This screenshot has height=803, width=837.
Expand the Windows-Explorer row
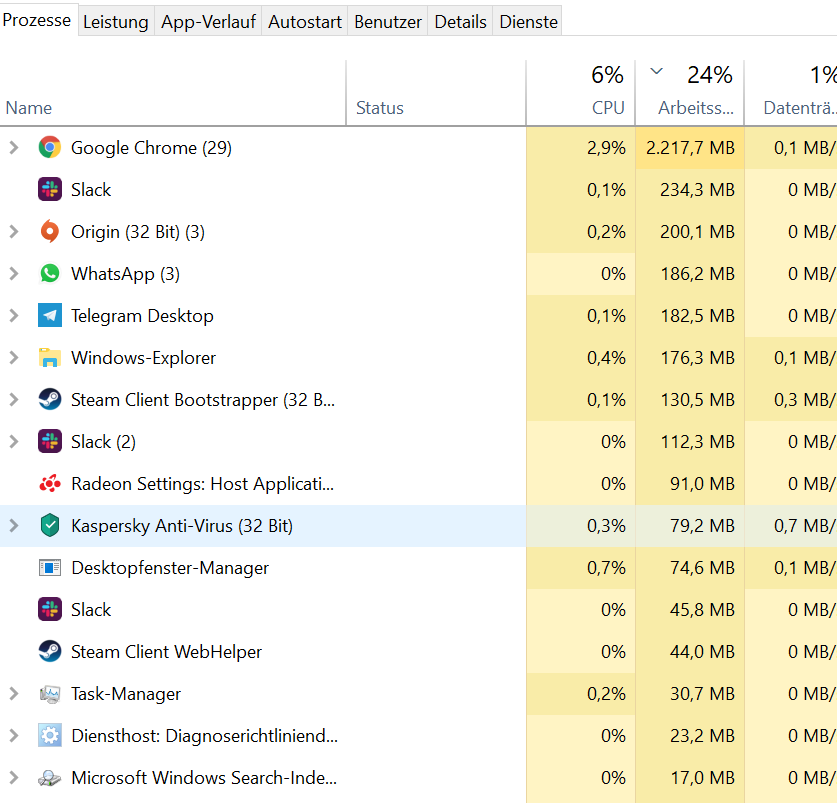tap(14, 358)
